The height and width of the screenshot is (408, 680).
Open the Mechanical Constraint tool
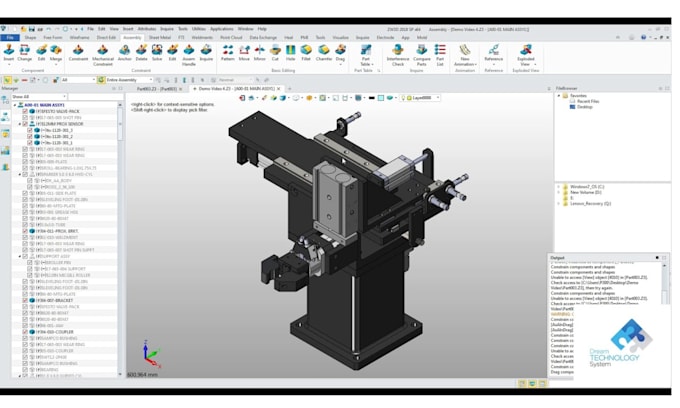pyautogui.click(x=103, y=55)
